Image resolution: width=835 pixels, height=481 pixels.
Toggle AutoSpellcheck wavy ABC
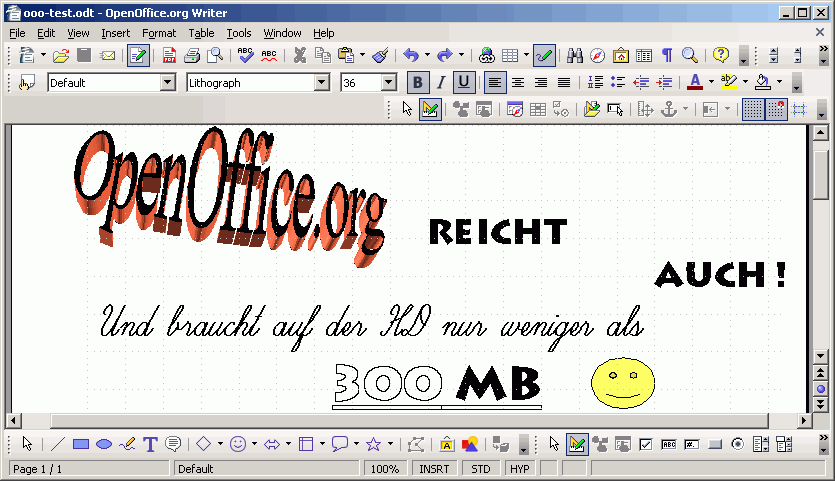[x=269, y=55]
